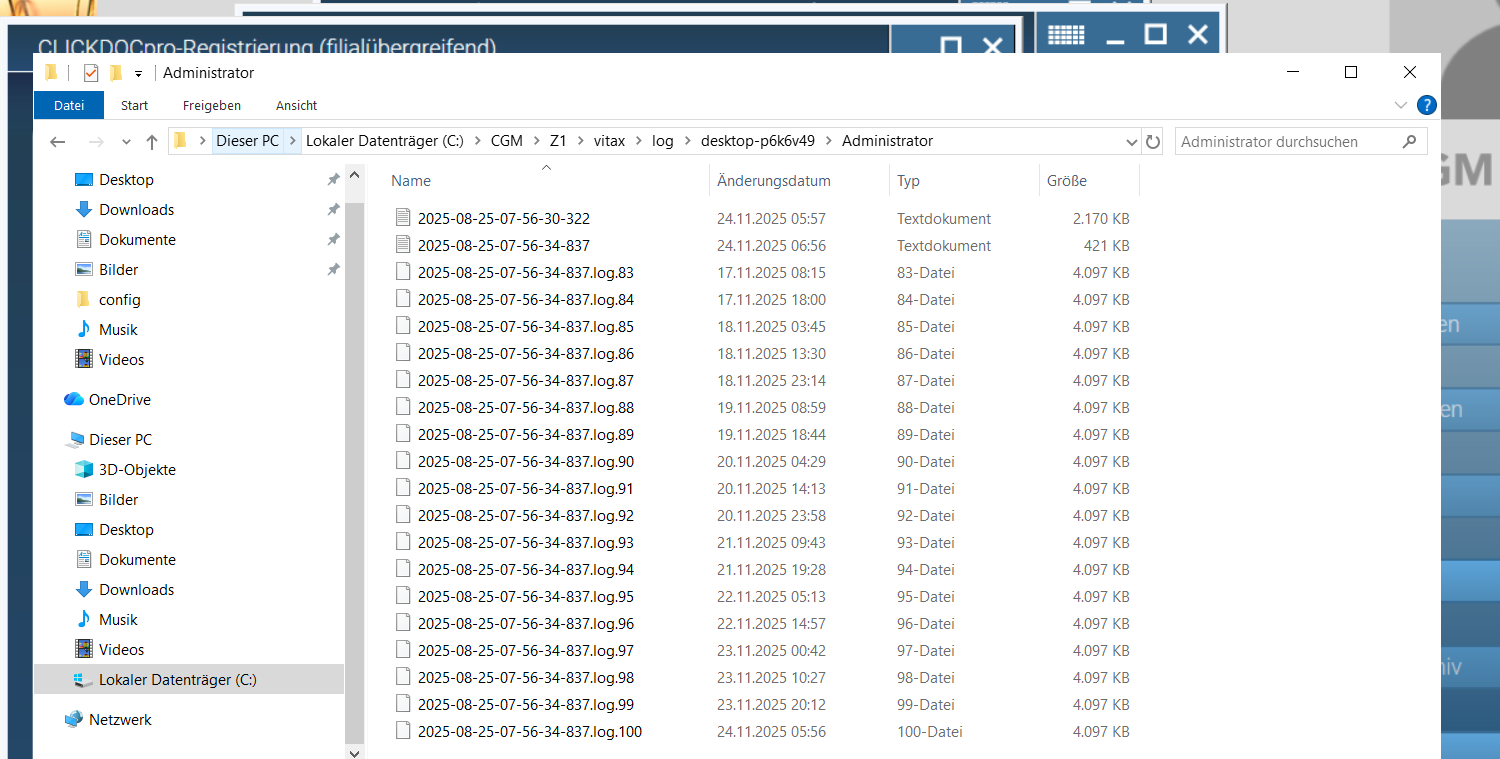The height and width of the screenshot is (759, 1500).
Task: Click the Back navigation arrow
Action: (58, 142)
